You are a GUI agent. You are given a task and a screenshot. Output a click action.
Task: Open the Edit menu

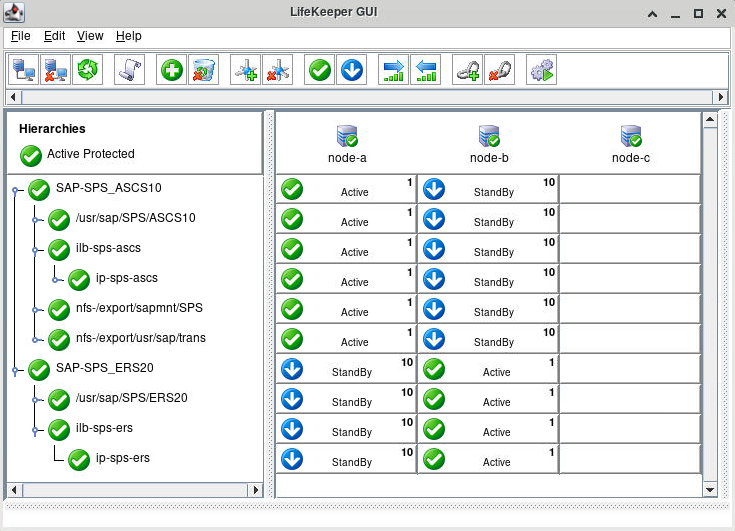(x=54, y=36)
